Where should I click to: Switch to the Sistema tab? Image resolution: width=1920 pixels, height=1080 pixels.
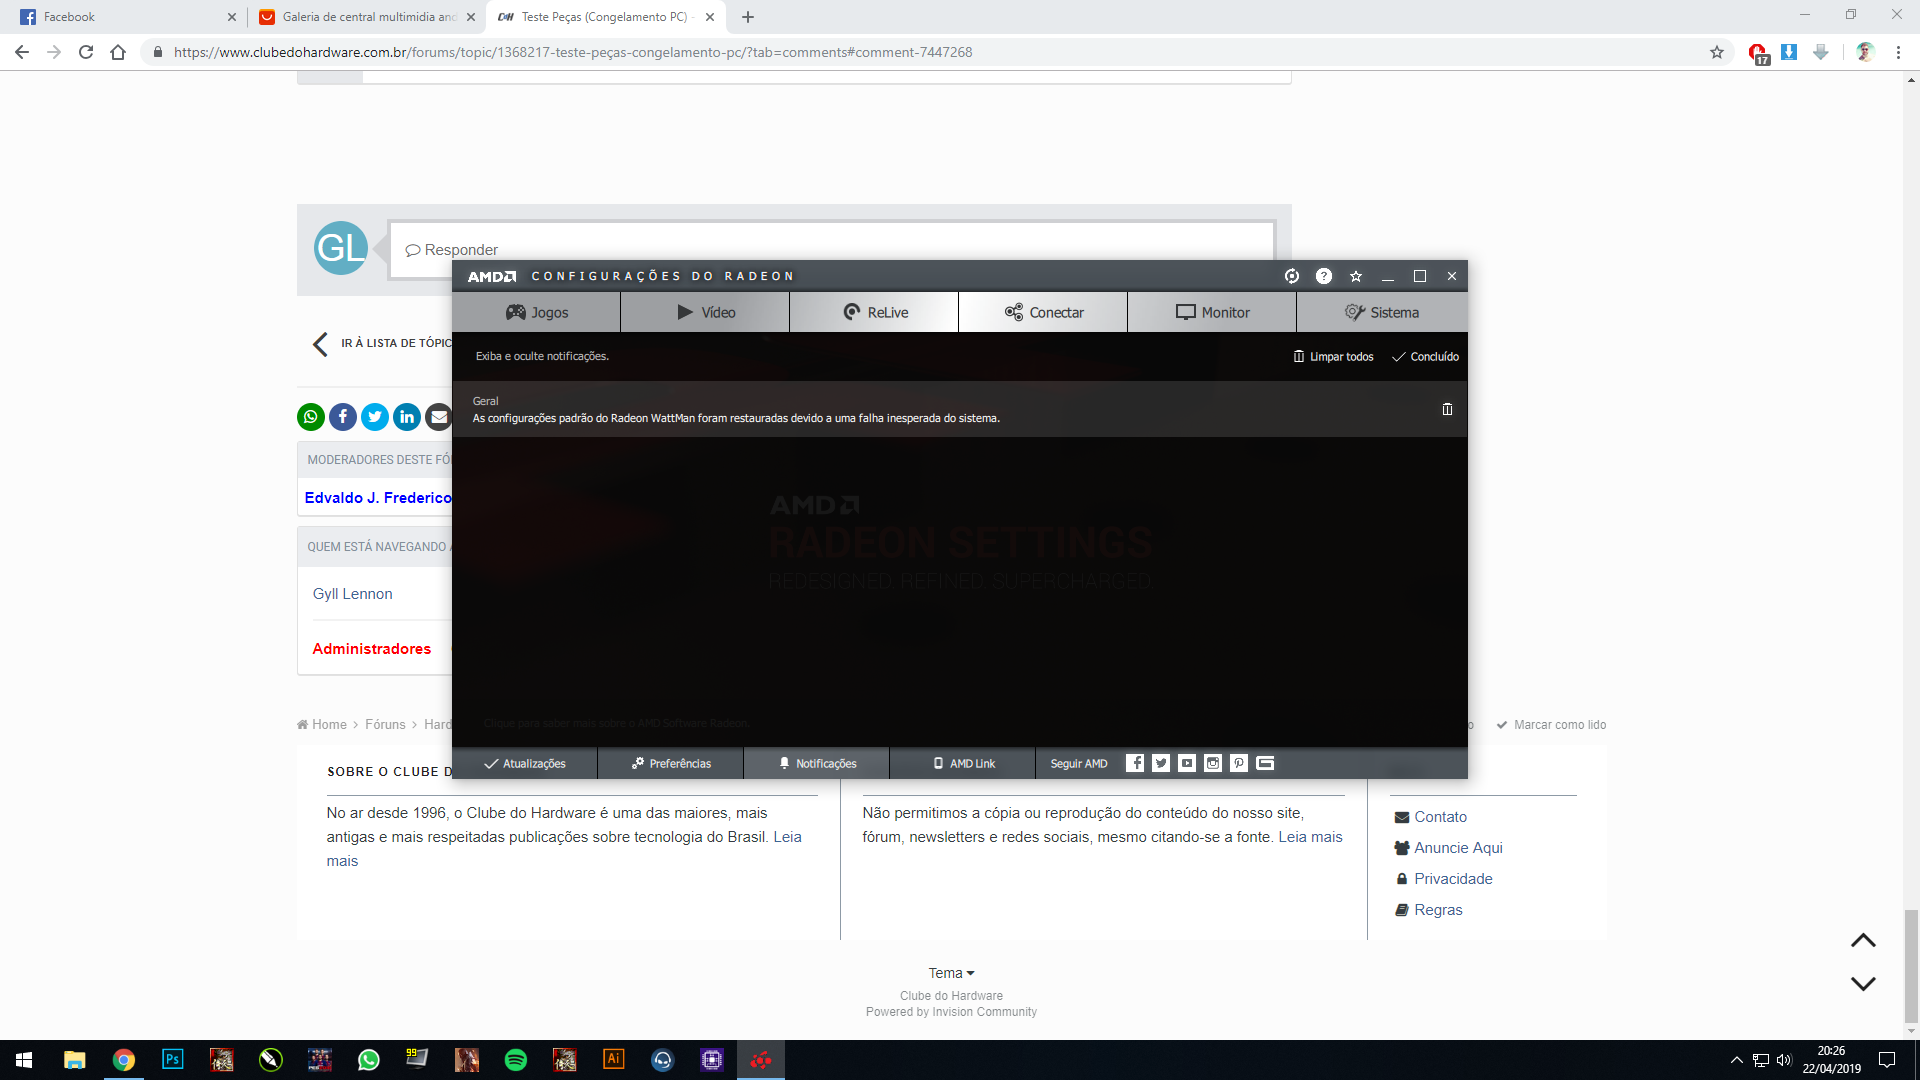point(1382,312)
